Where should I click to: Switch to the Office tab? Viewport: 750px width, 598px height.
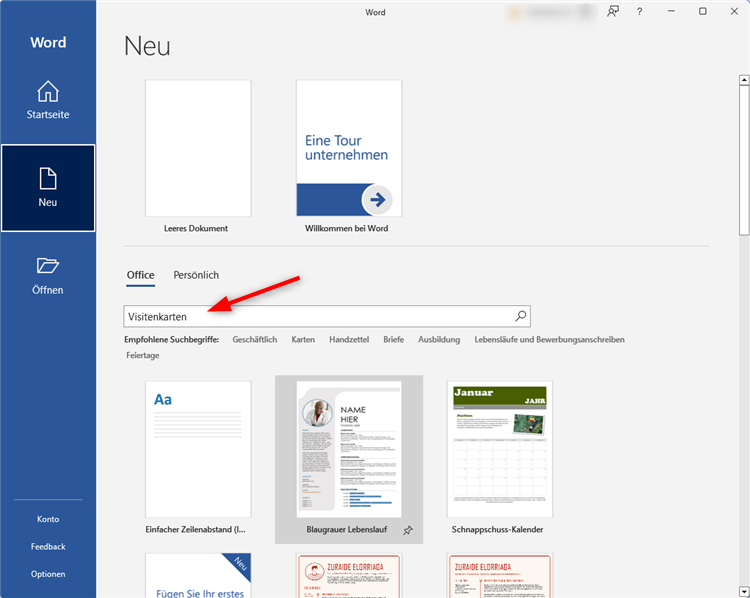pos(141,275)
